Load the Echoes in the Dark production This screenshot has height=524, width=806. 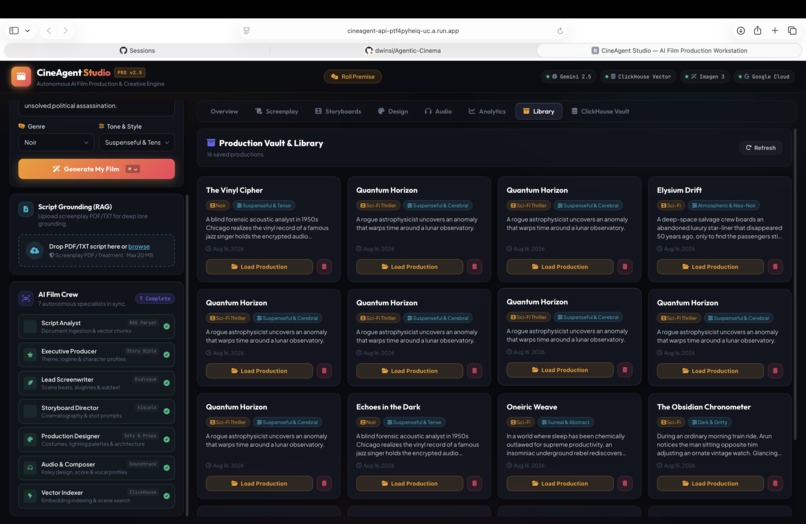pos(409,483)
